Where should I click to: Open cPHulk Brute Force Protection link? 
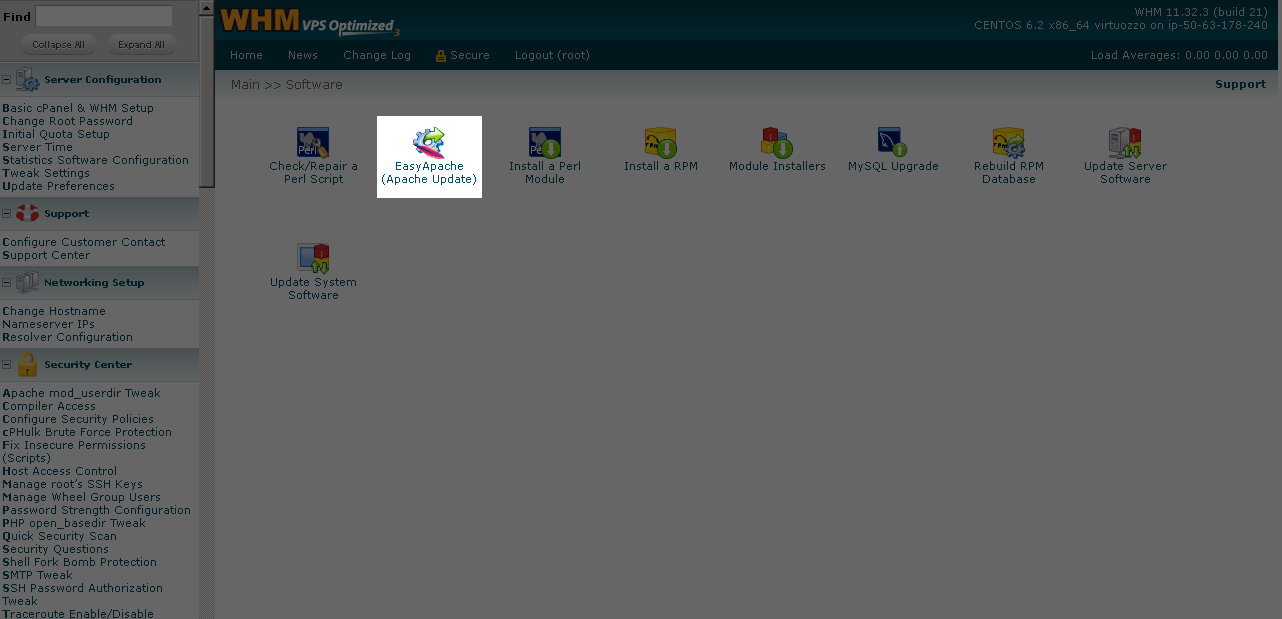tap(87, 432)
